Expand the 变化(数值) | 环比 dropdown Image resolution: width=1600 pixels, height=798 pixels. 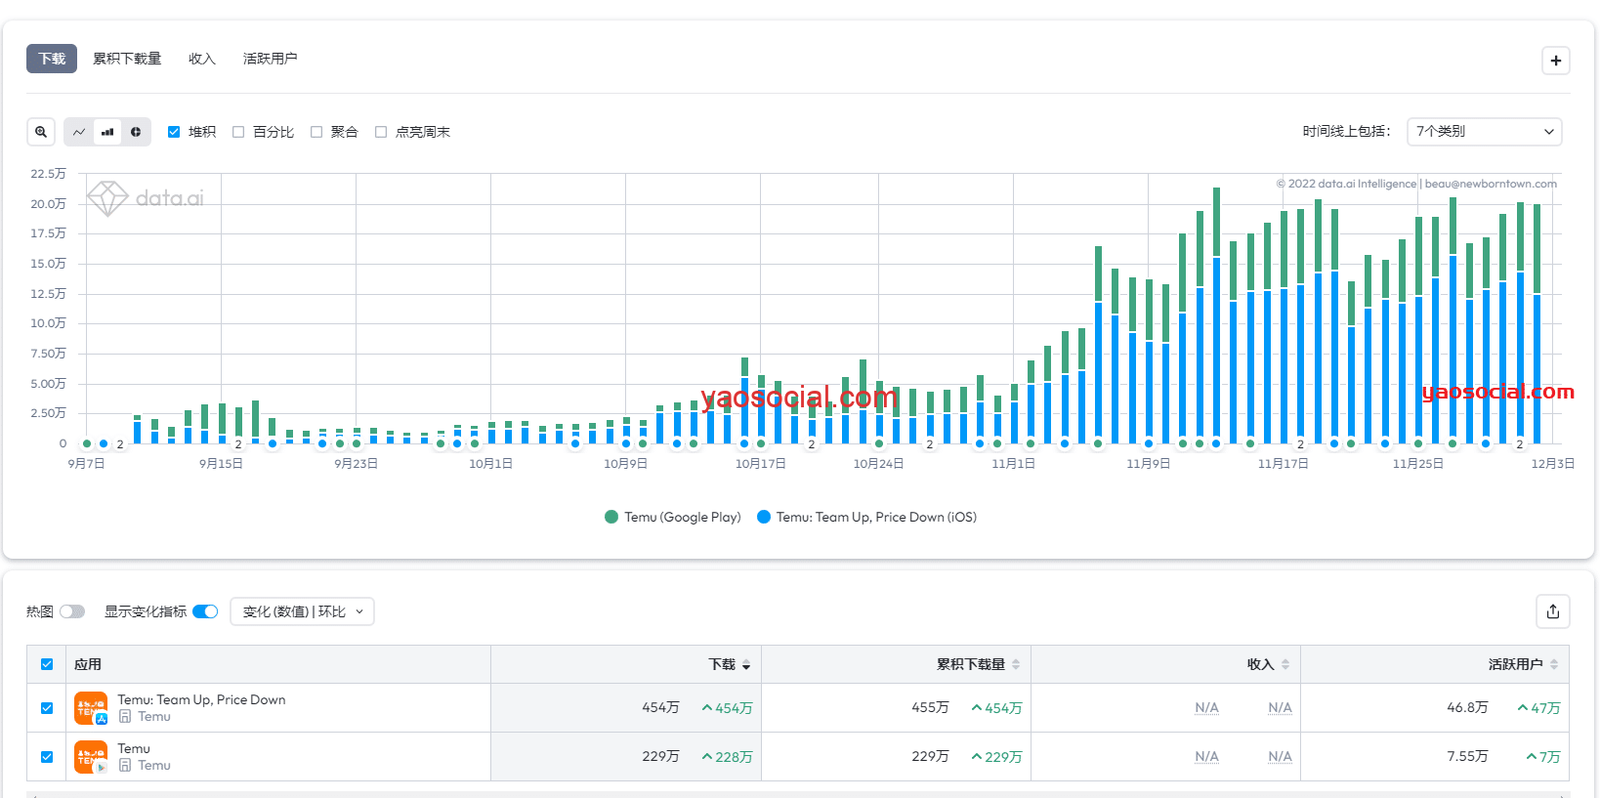[x=302, y=612]
